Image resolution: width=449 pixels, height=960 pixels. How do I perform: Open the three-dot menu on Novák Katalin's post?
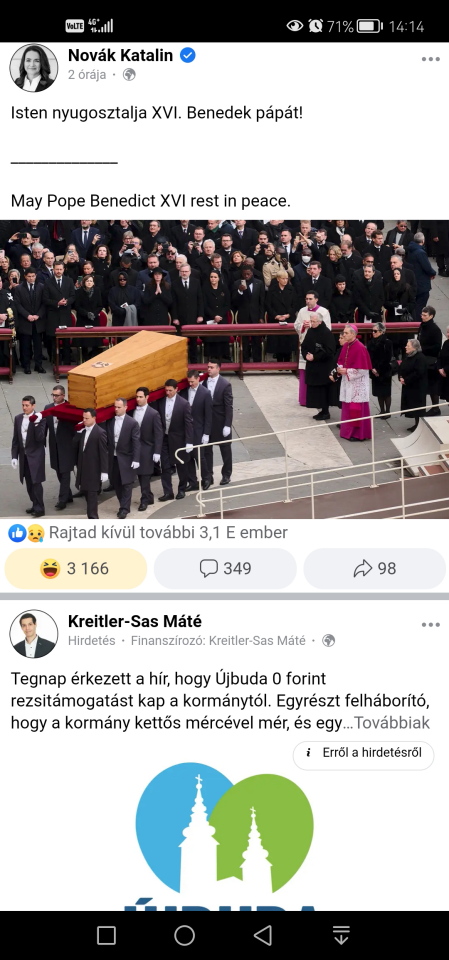[431, 59]
